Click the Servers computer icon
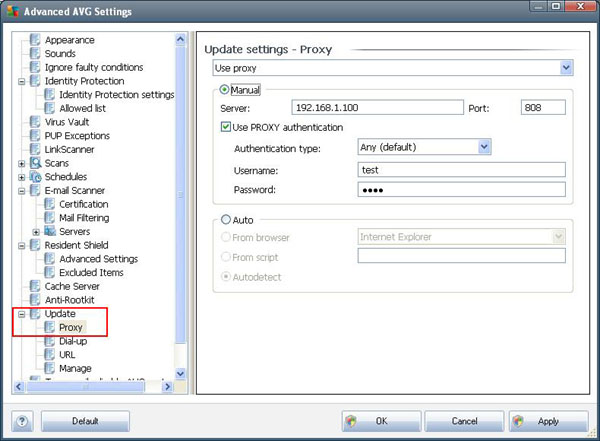 click(50, 231)
